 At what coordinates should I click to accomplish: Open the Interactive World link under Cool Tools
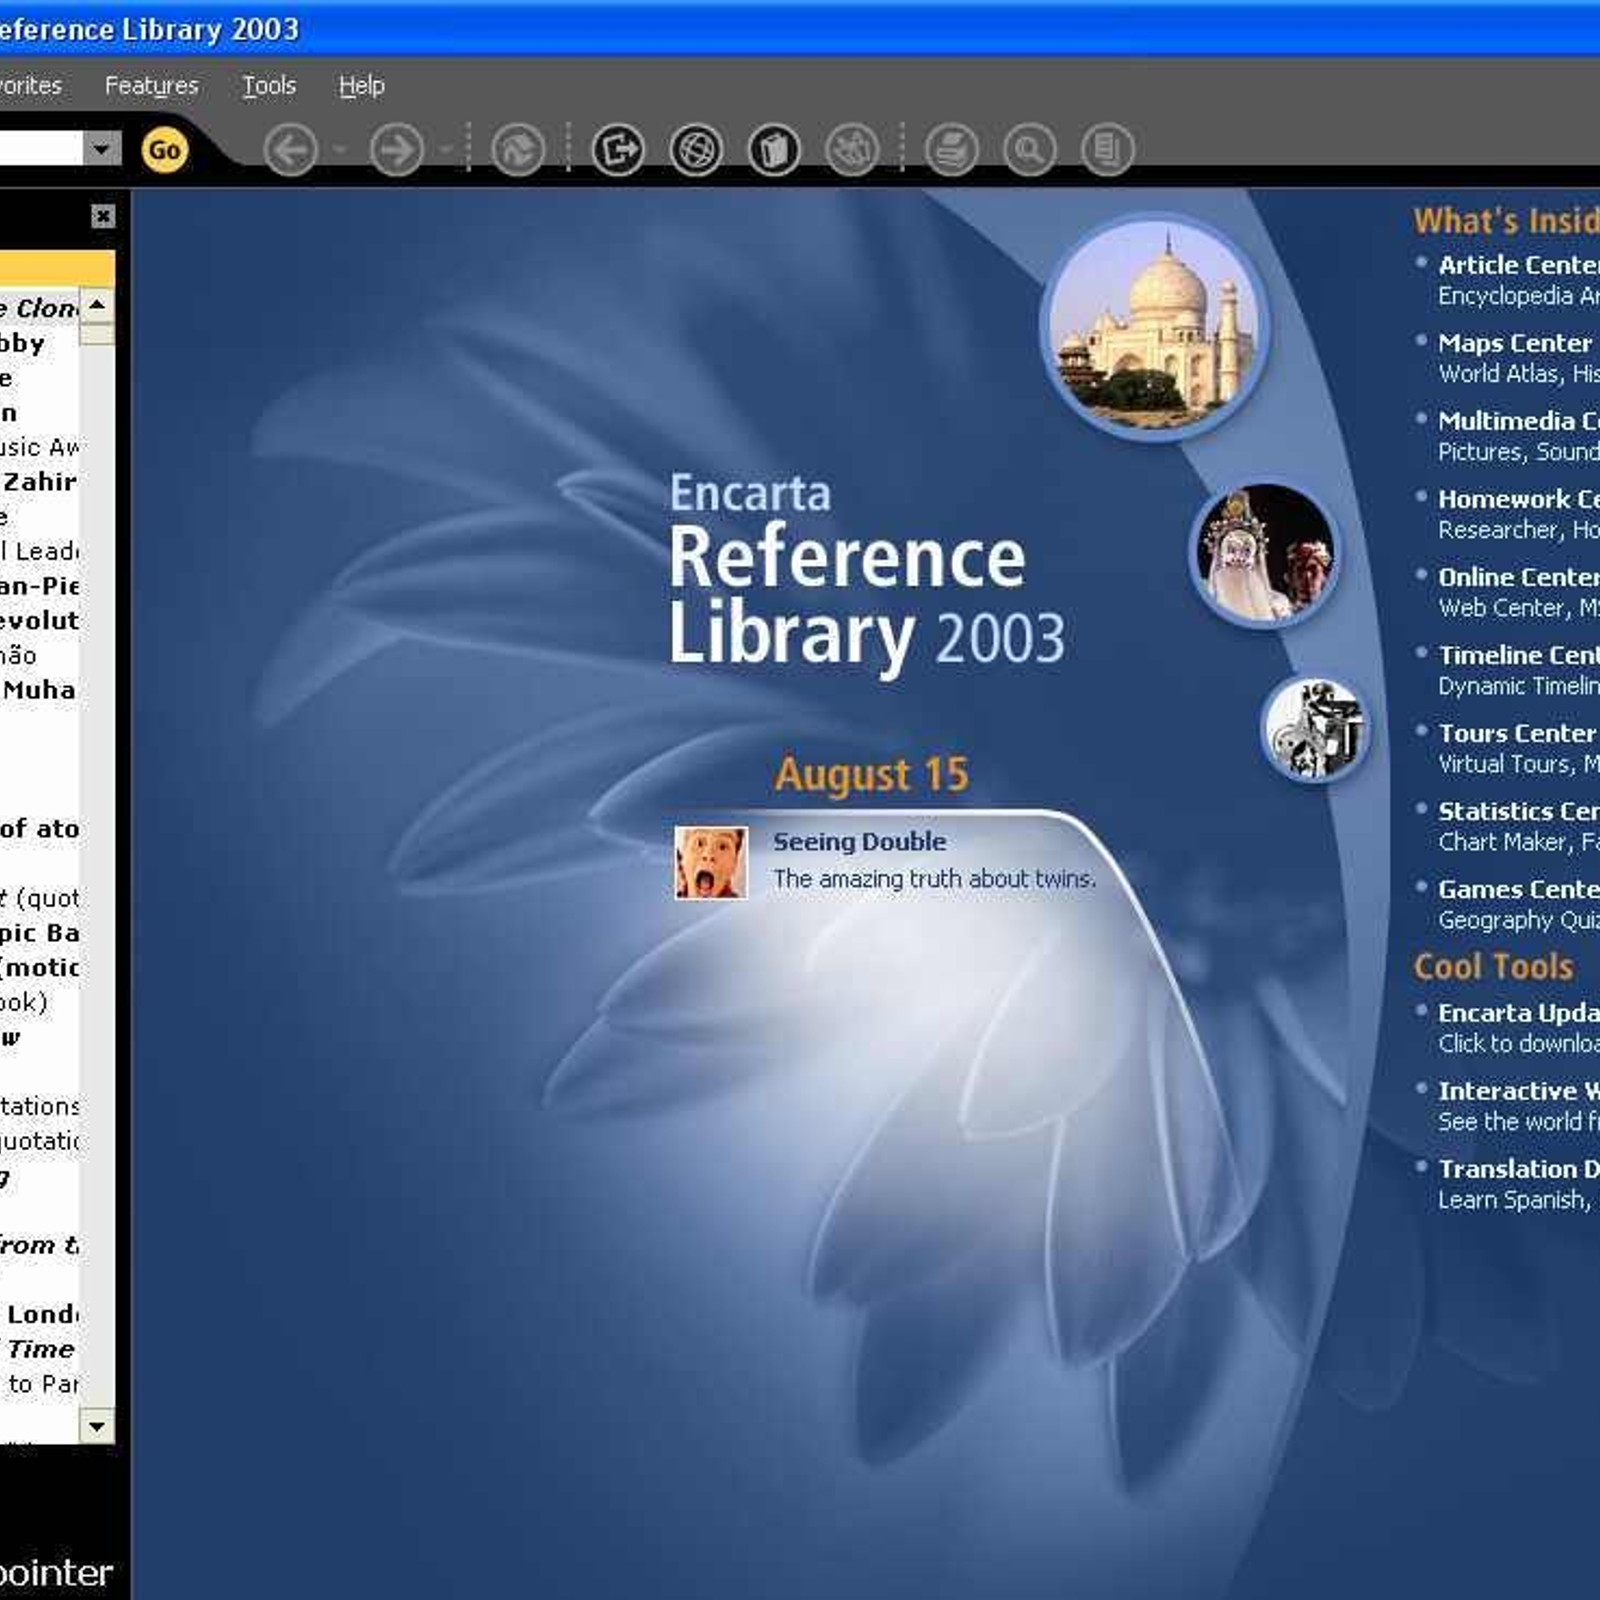pos(1519,1091)
